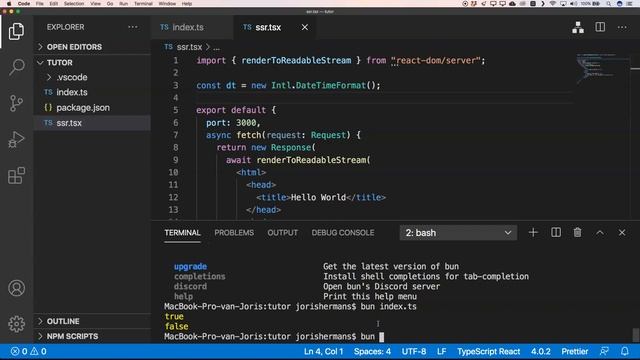The image size is (640, 360).
Task: Click the Wi-Fi icon in the menu bar
Action: (x=553, y=4)
